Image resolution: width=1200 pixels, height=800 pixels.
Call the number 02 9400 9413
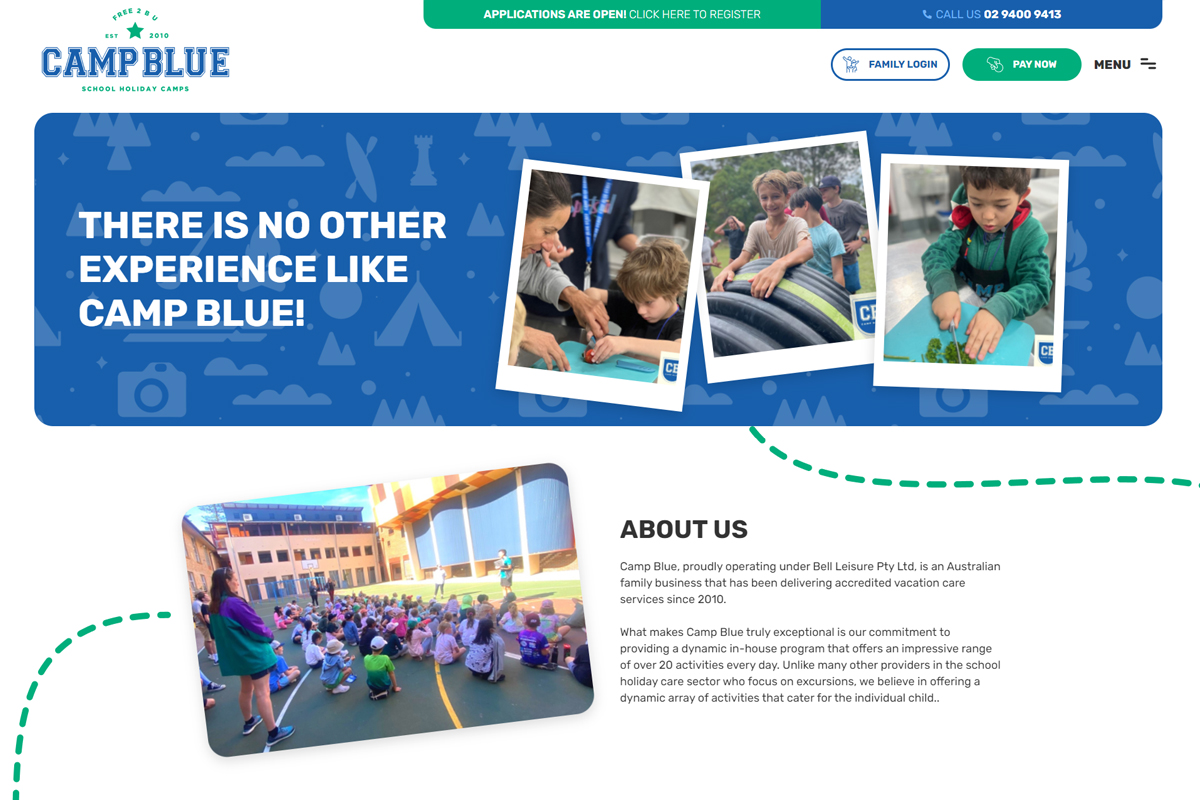pos(1022,15)
